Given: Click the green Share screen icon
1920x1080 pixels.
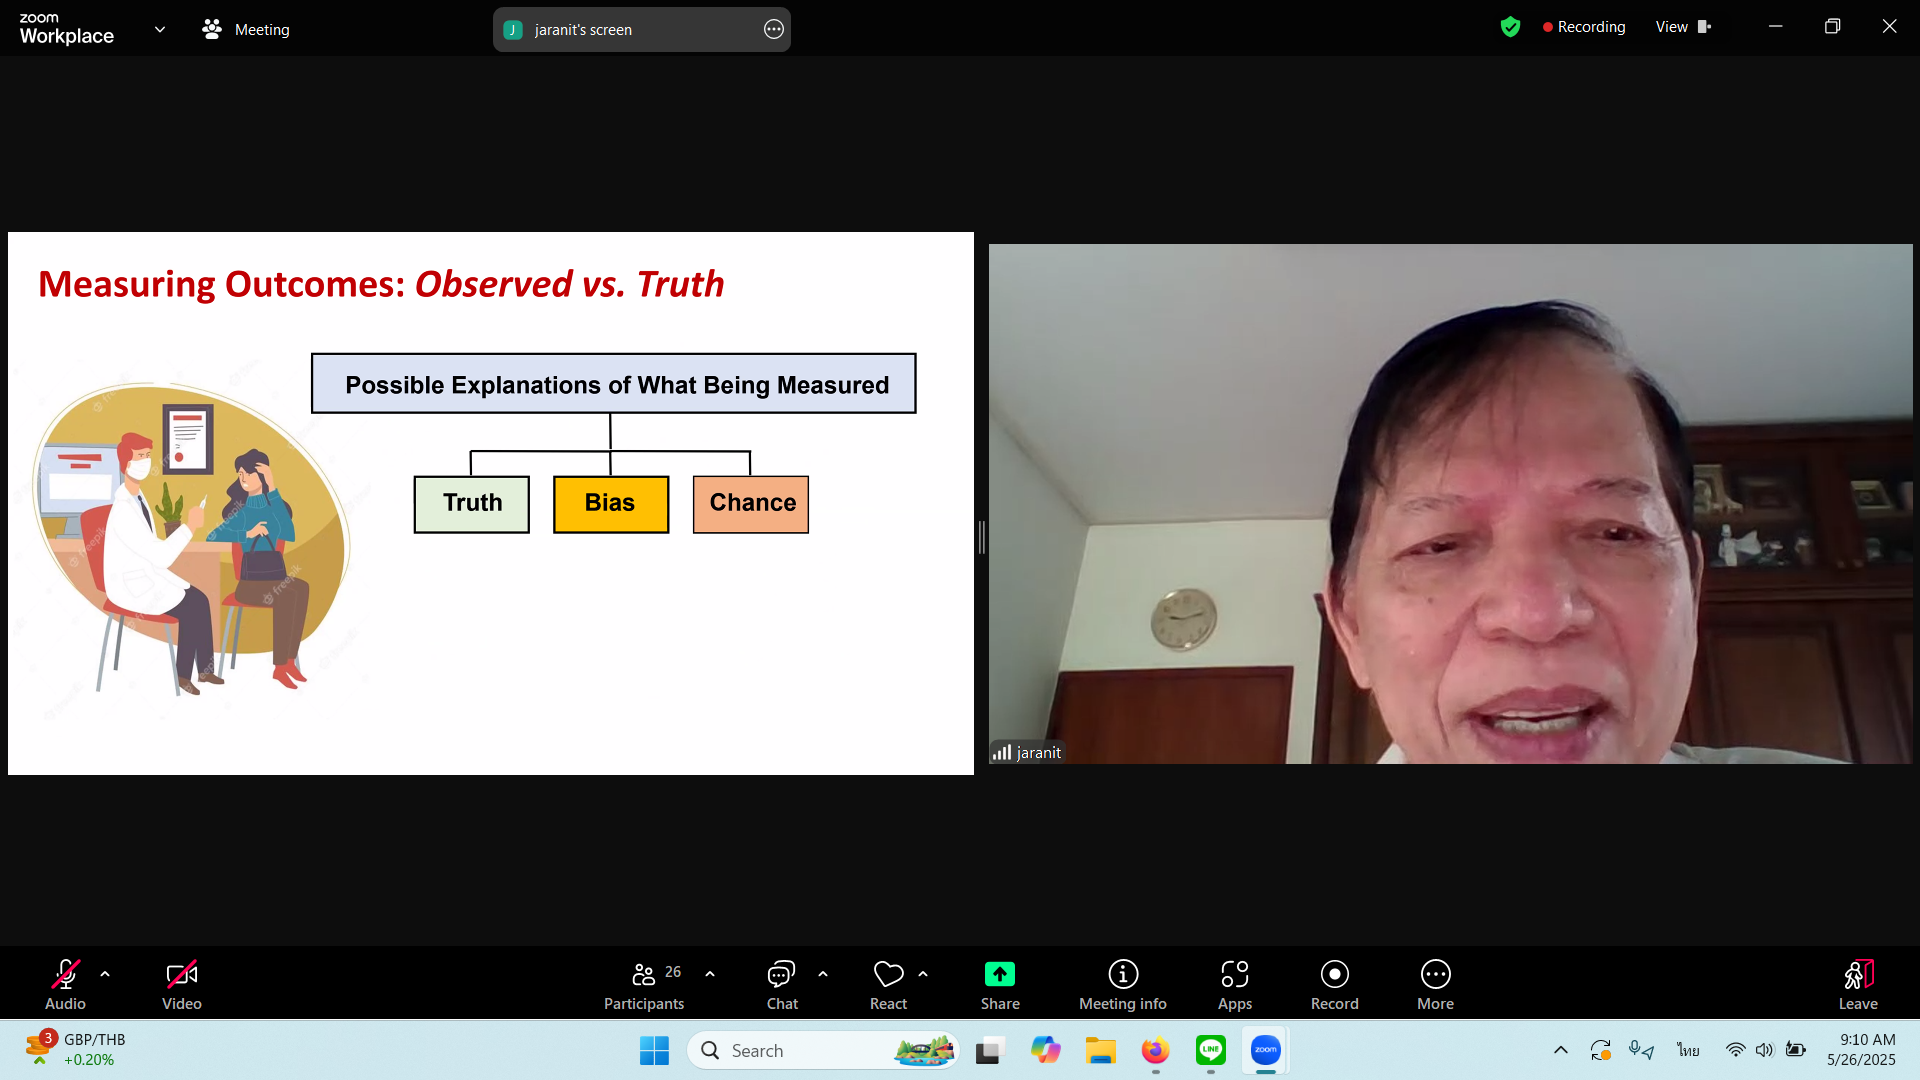Looking at the screenshot, I should pyautogui.click(x=1000, y=974).
